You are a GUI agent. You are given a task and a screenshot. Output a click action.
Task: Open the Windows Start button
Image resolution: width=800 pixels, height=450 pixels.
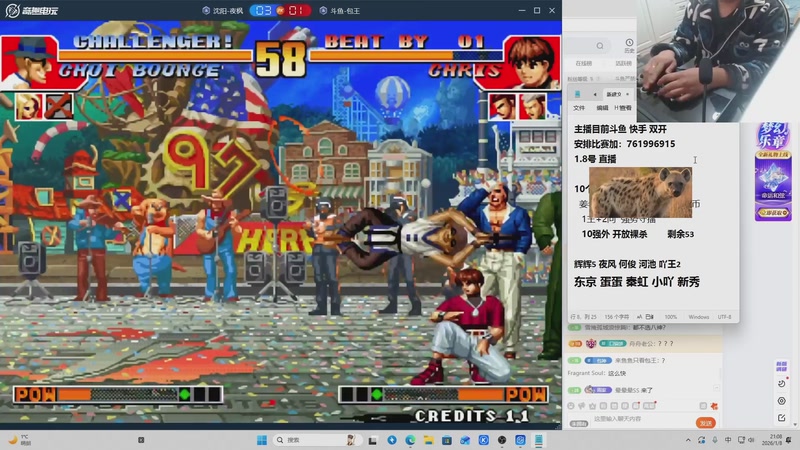click(x=262, y=440)
